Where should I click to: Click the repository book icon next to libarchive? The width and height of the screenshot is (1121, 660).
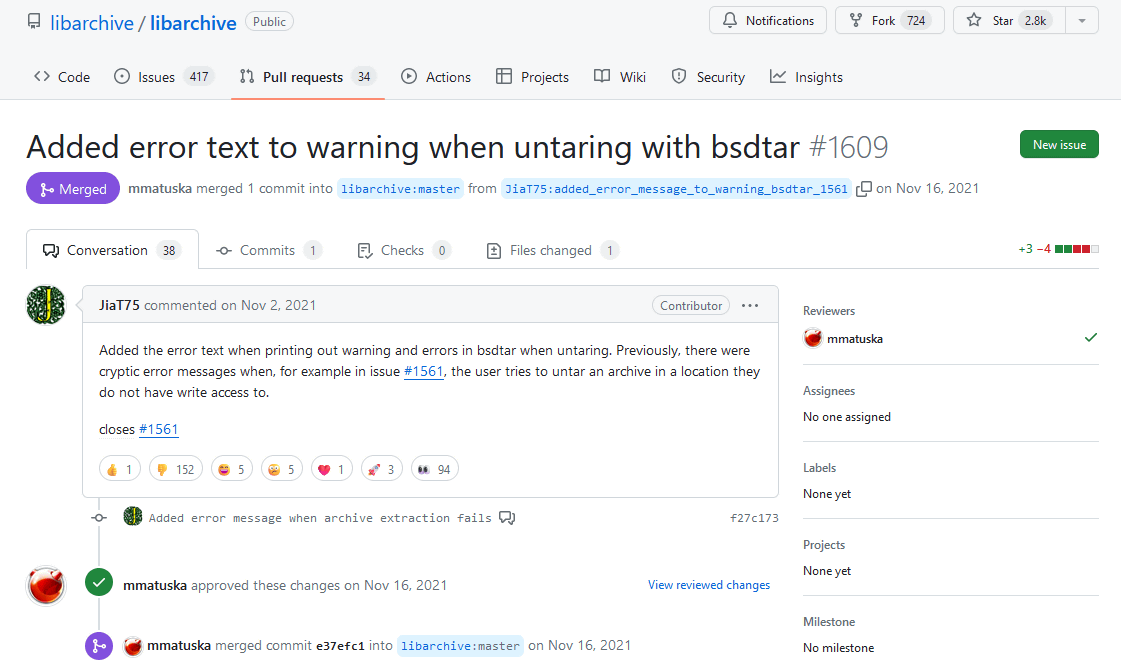[33, 20]
